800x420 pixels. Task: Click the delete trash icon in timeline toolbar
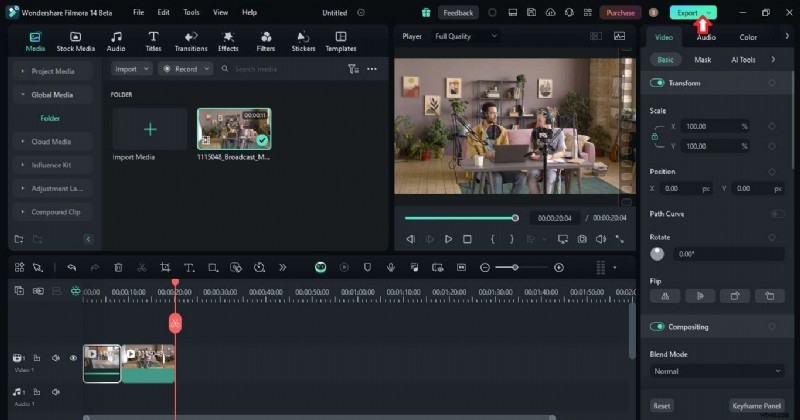pyautogui.click(x=118, y=268)
